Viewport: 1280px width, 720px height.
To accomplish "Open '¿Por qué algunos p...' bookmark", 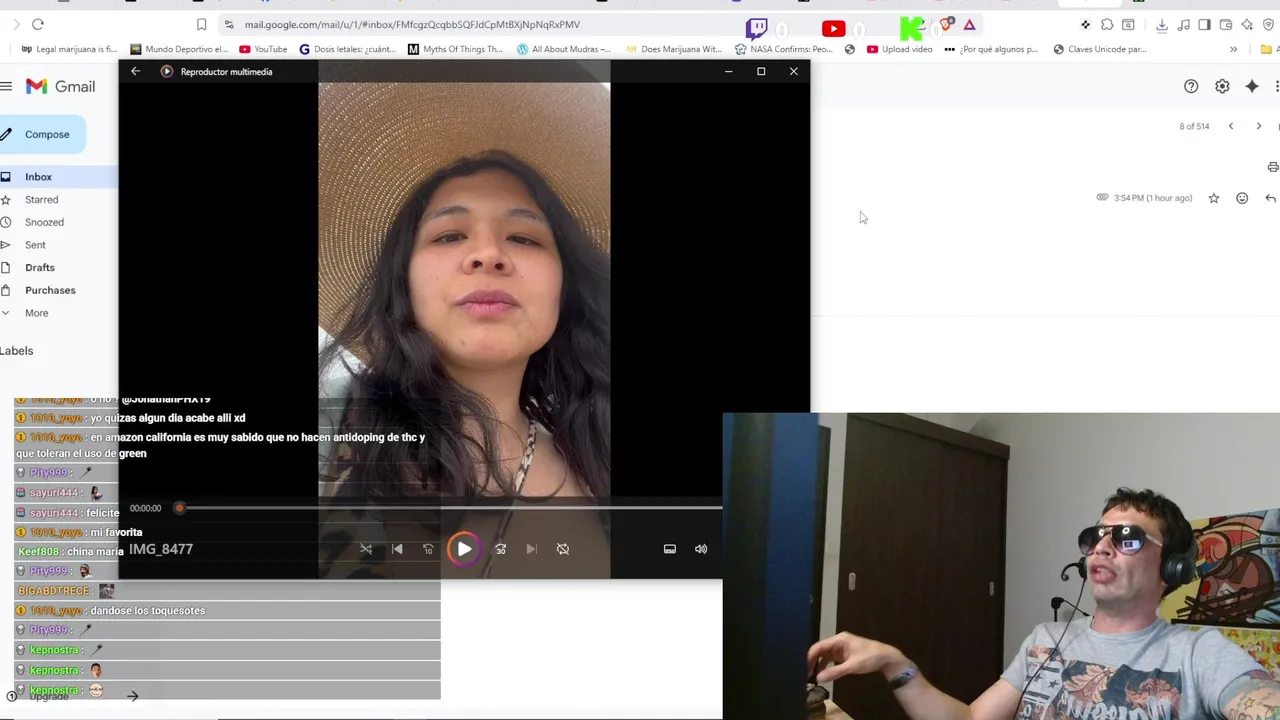I will click(991, 49).
